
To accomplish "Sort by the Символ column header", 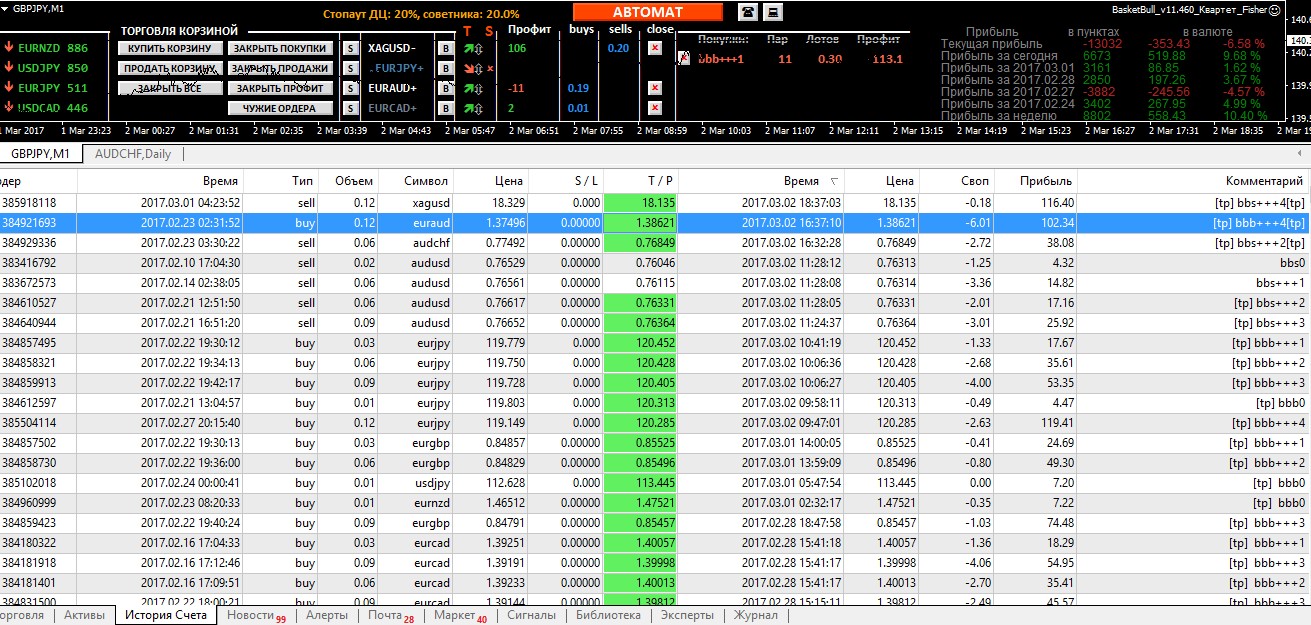I will (x=416, y=181).
